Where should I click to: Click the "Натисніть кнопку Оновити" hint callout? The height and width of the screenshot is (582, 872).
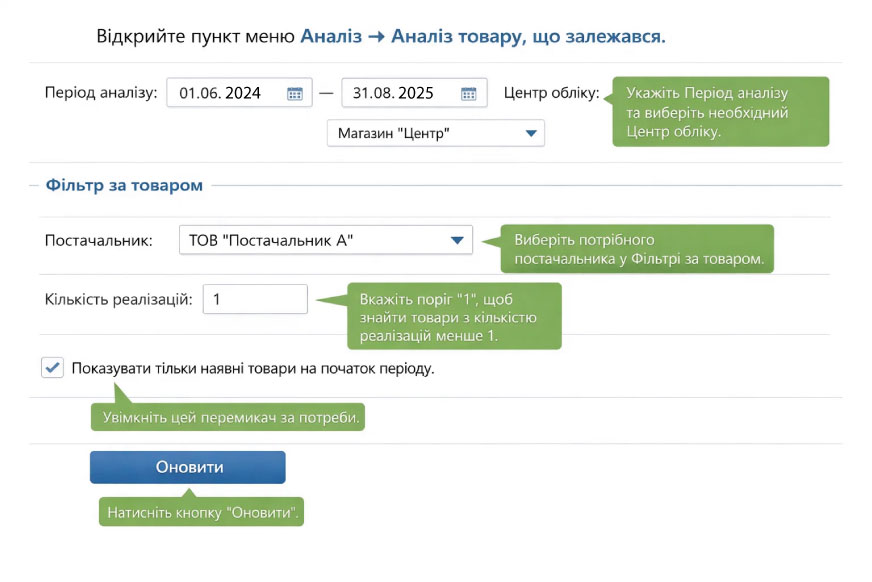pyautogui.click(x=203, y=514)
